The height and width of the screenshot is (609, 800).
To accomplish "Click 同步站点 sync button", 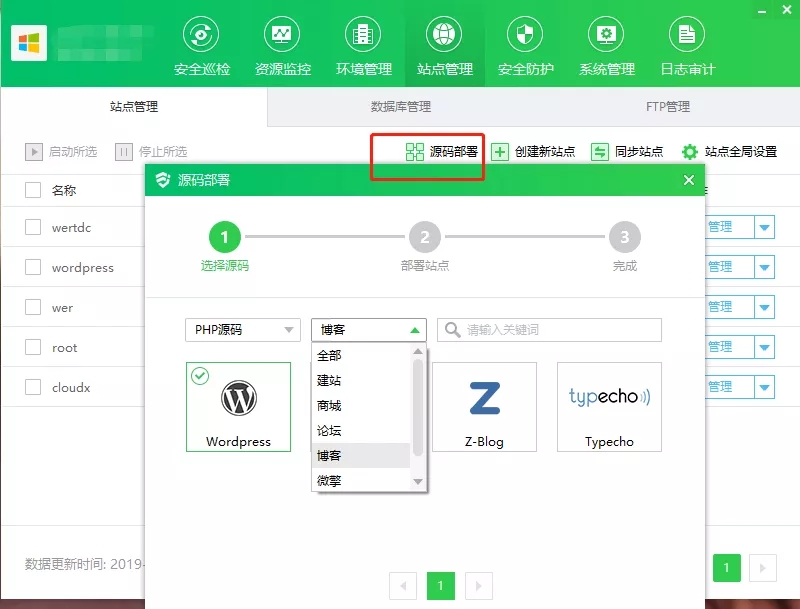I will 627,152.
